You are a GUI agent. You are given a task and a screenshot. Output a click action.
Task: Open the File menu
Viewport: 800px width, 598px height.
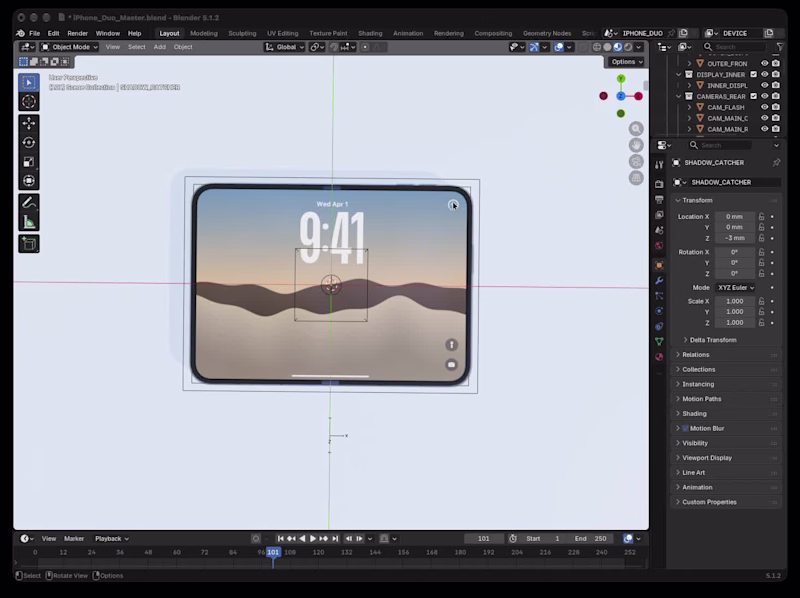[x=35, y=33]
